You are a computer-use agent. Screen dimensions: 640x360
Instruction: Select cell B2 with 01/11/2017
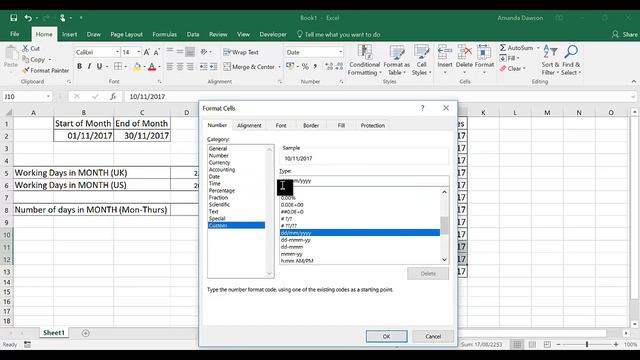pos(84,136)
